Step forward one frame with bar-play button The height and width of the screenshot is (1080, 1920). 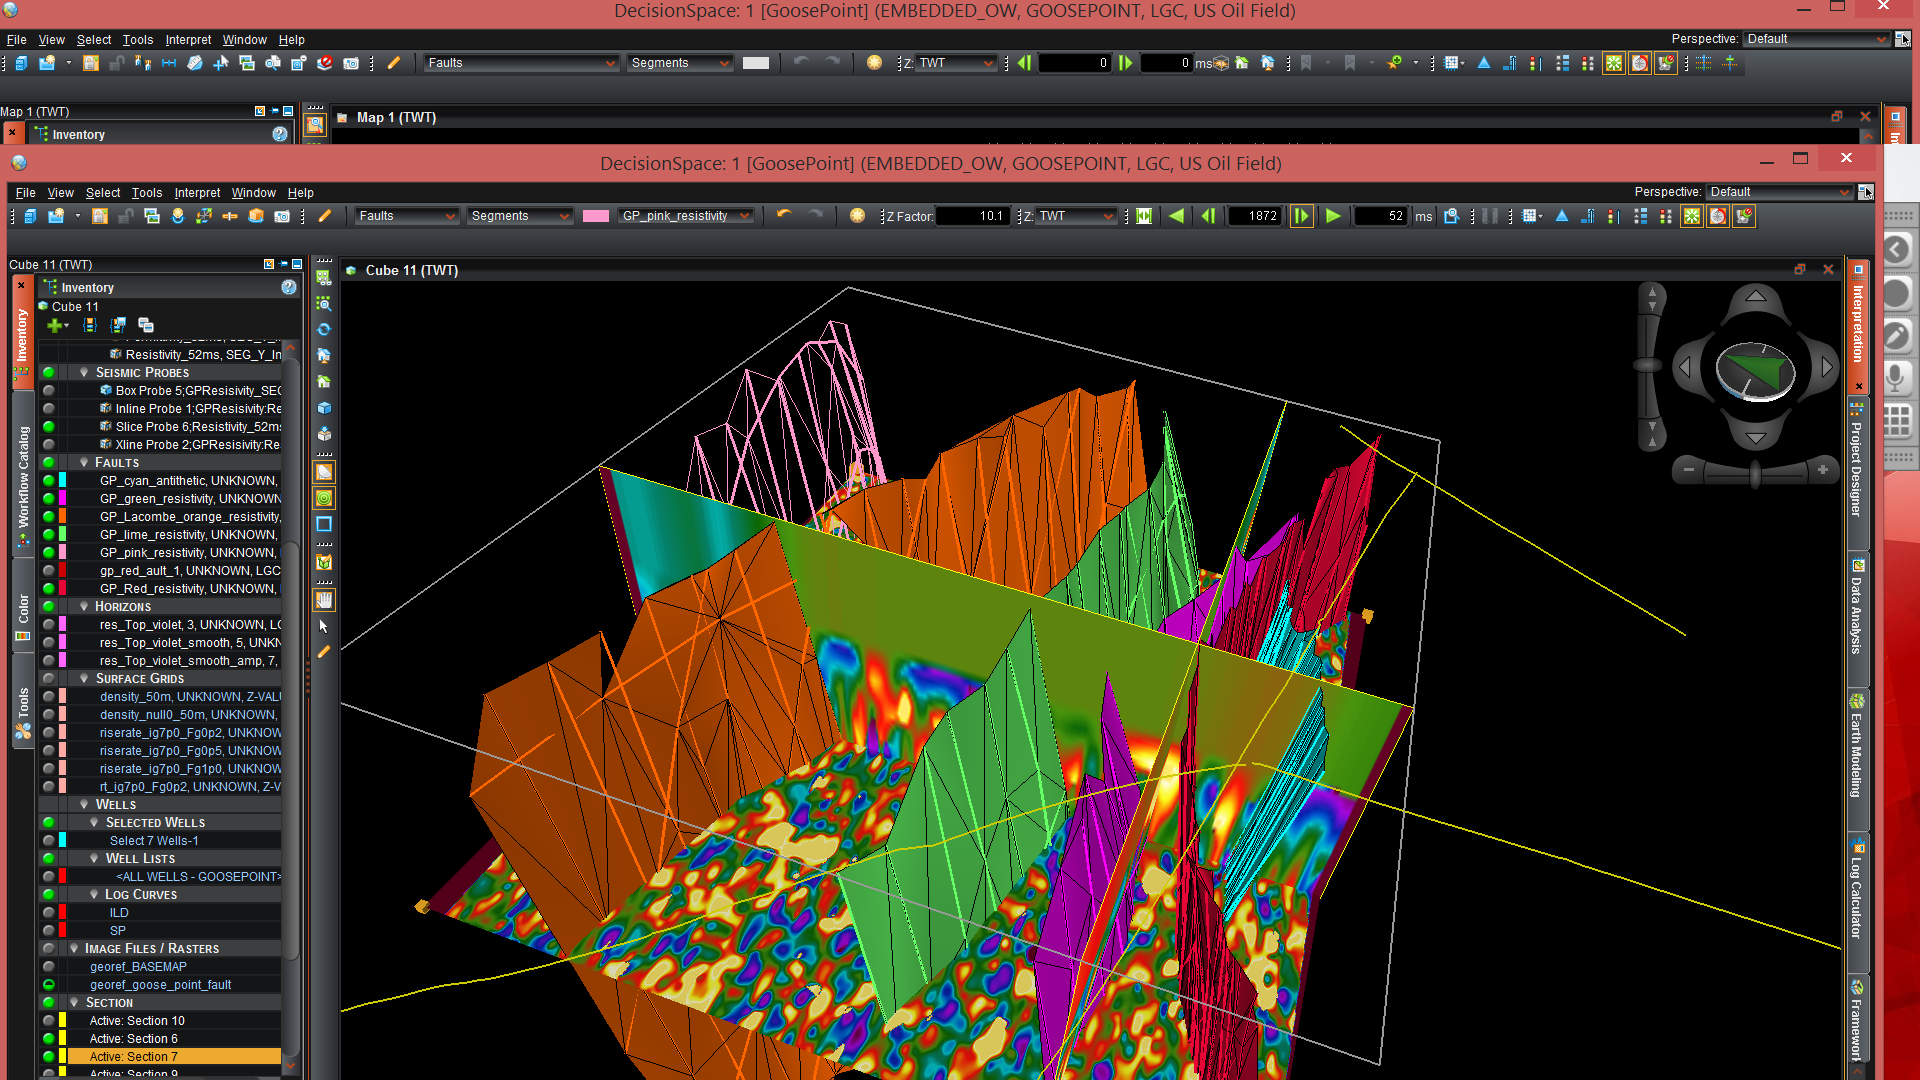(1301, 216)
